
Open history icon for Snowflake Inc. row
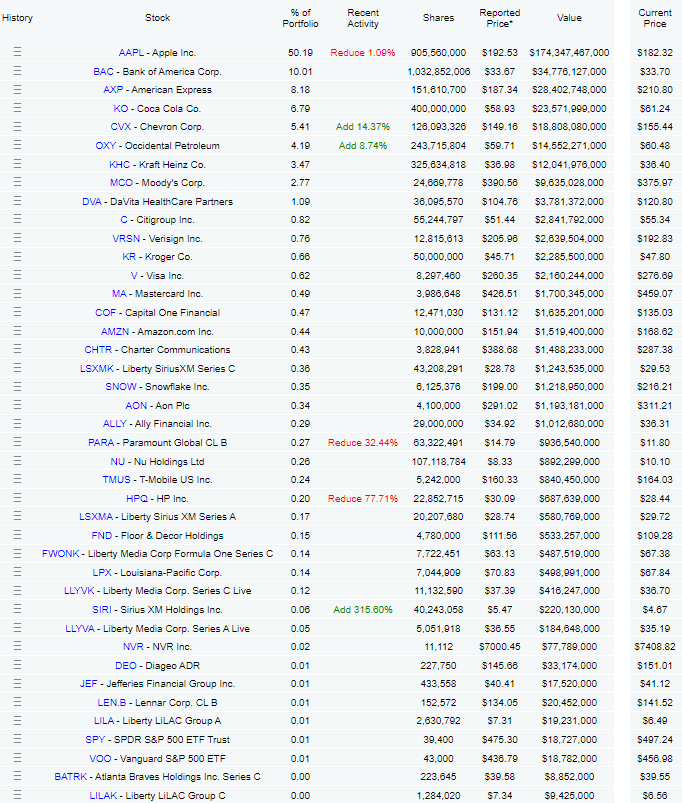click(x=17, y=387)
